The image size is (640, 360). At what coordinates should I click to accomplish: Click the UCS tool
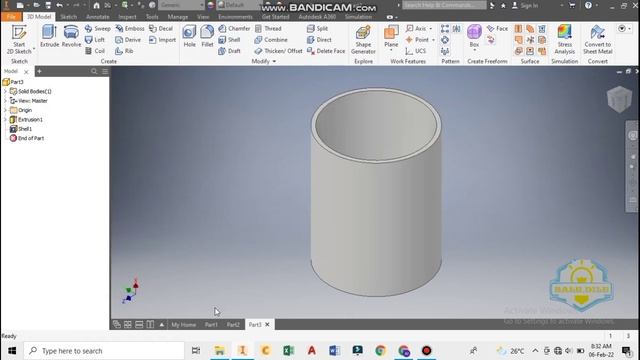416,51
